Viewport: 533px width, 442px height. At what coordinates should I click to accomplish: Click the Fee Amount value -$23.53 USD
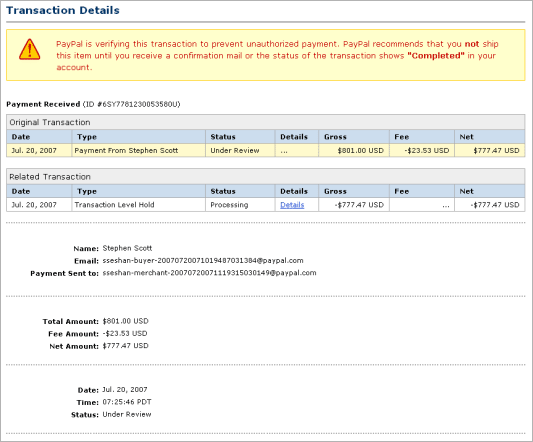[x=125, y=334]
